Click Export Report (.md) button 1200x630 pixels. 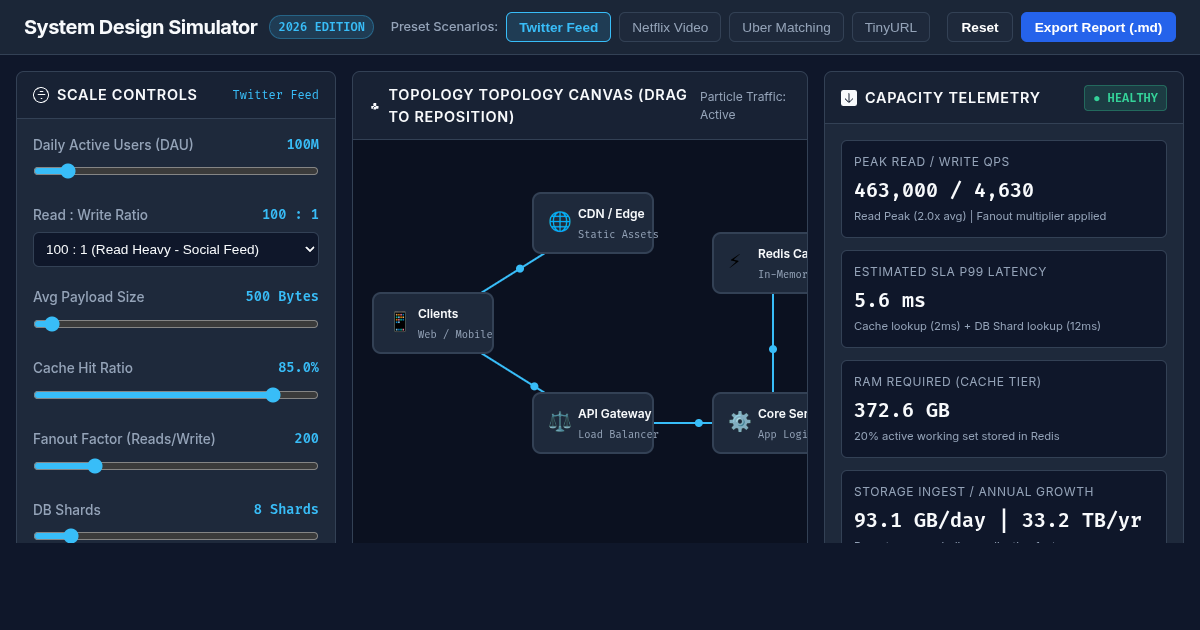tap(1098, 27)
